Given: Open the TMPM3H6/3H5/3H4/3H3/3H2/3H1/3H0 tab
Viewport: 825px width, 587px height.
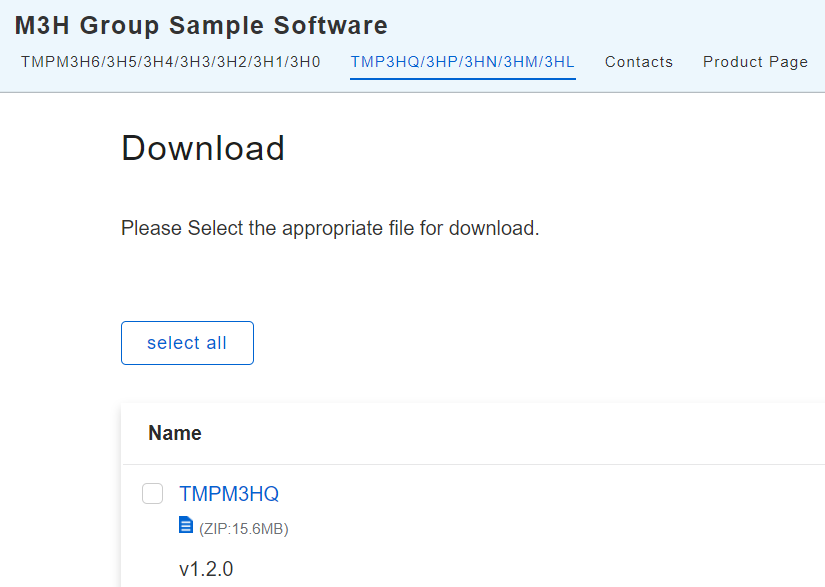Looking at the screenshot, I should [170, 62].
